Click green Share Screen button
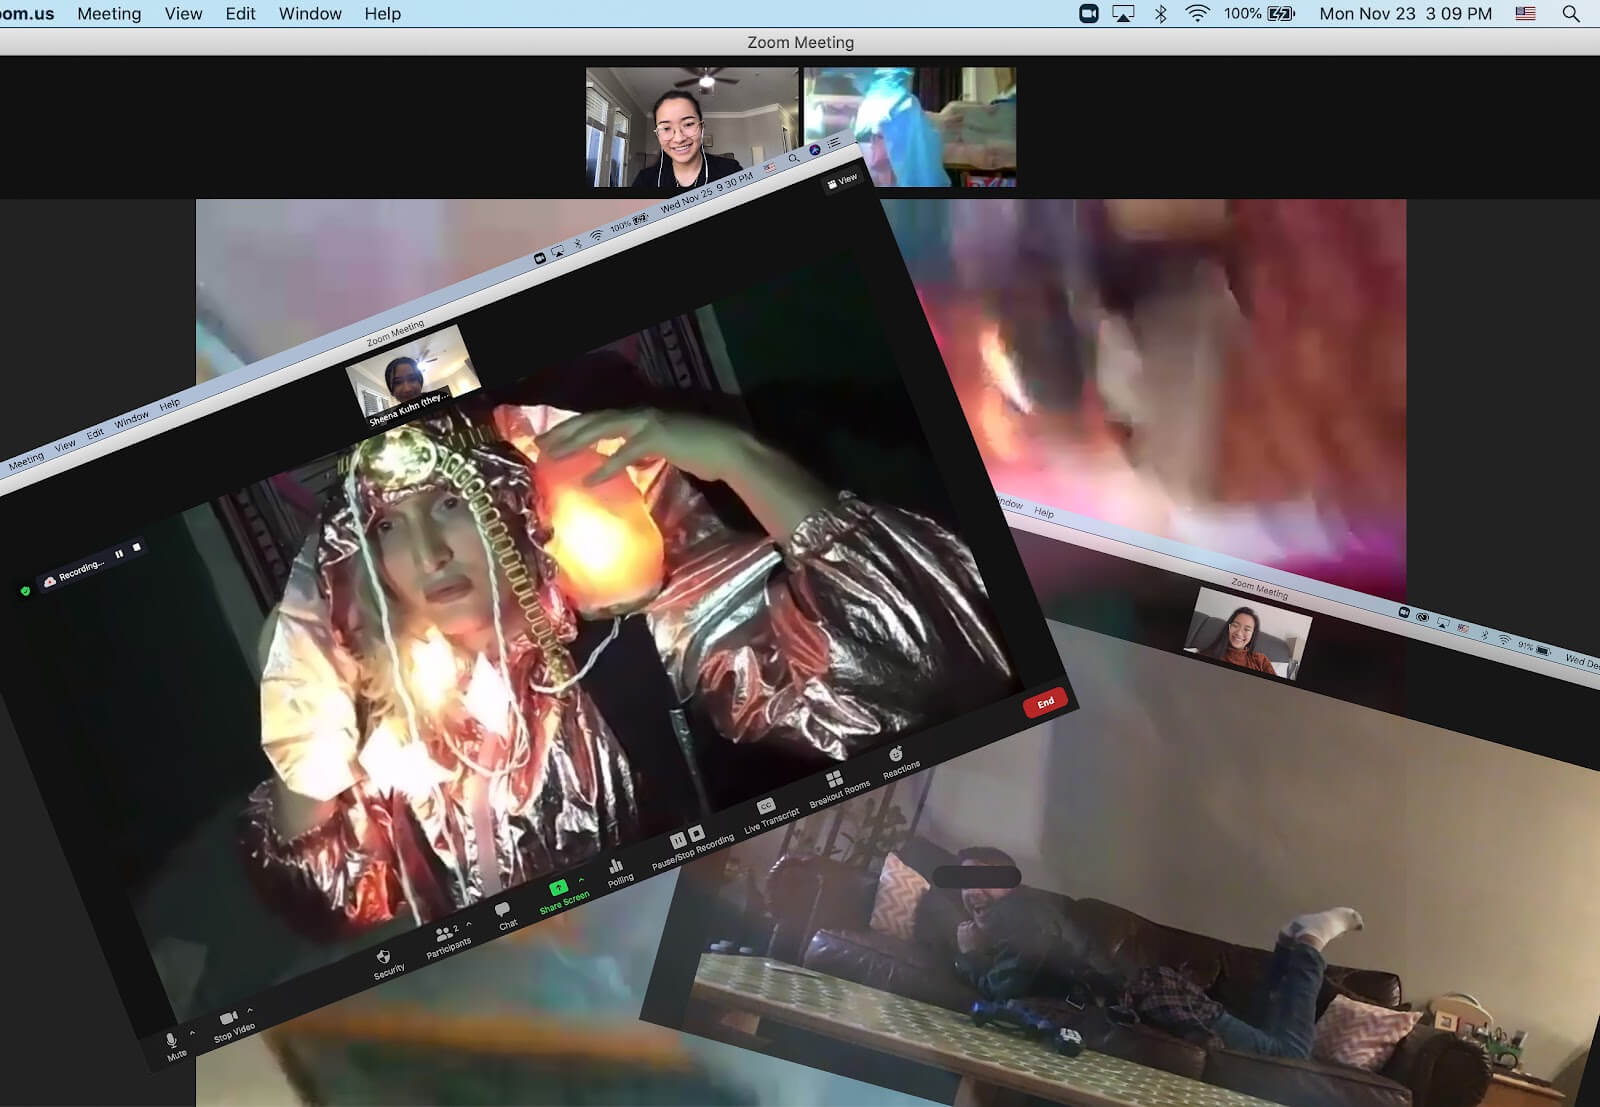 (561, 896)
